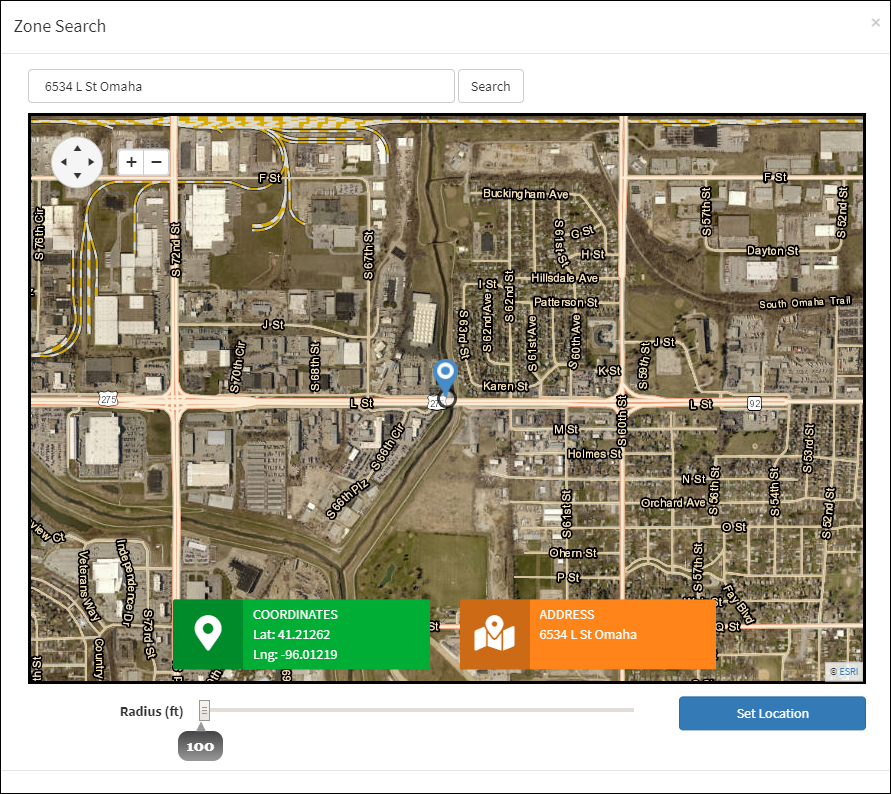Click the blue location pin marker
This screenshot has height=794, width=891.
[445, 376]
